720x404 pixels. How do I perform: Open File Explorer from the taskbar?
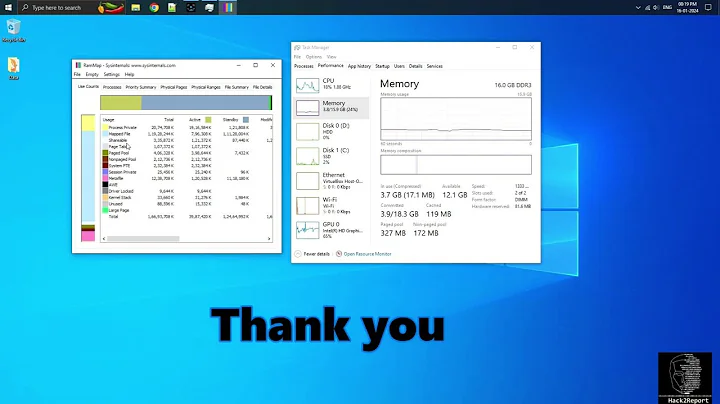click(x=135, y=7)
